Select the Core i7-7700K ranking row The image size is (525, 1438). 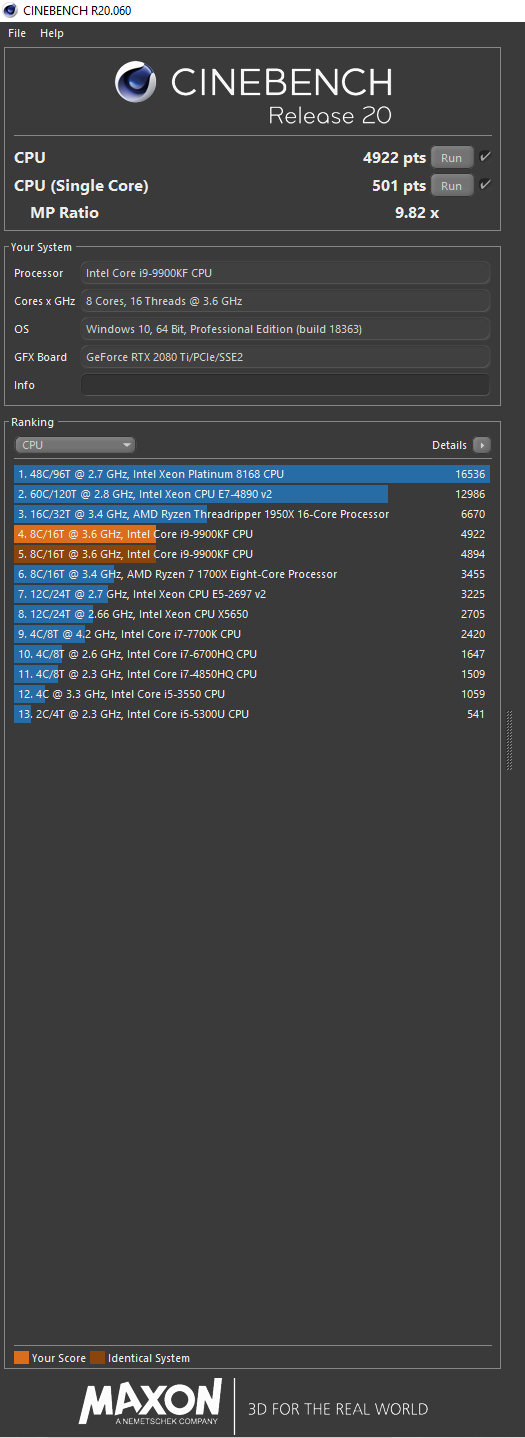[252, 634]
